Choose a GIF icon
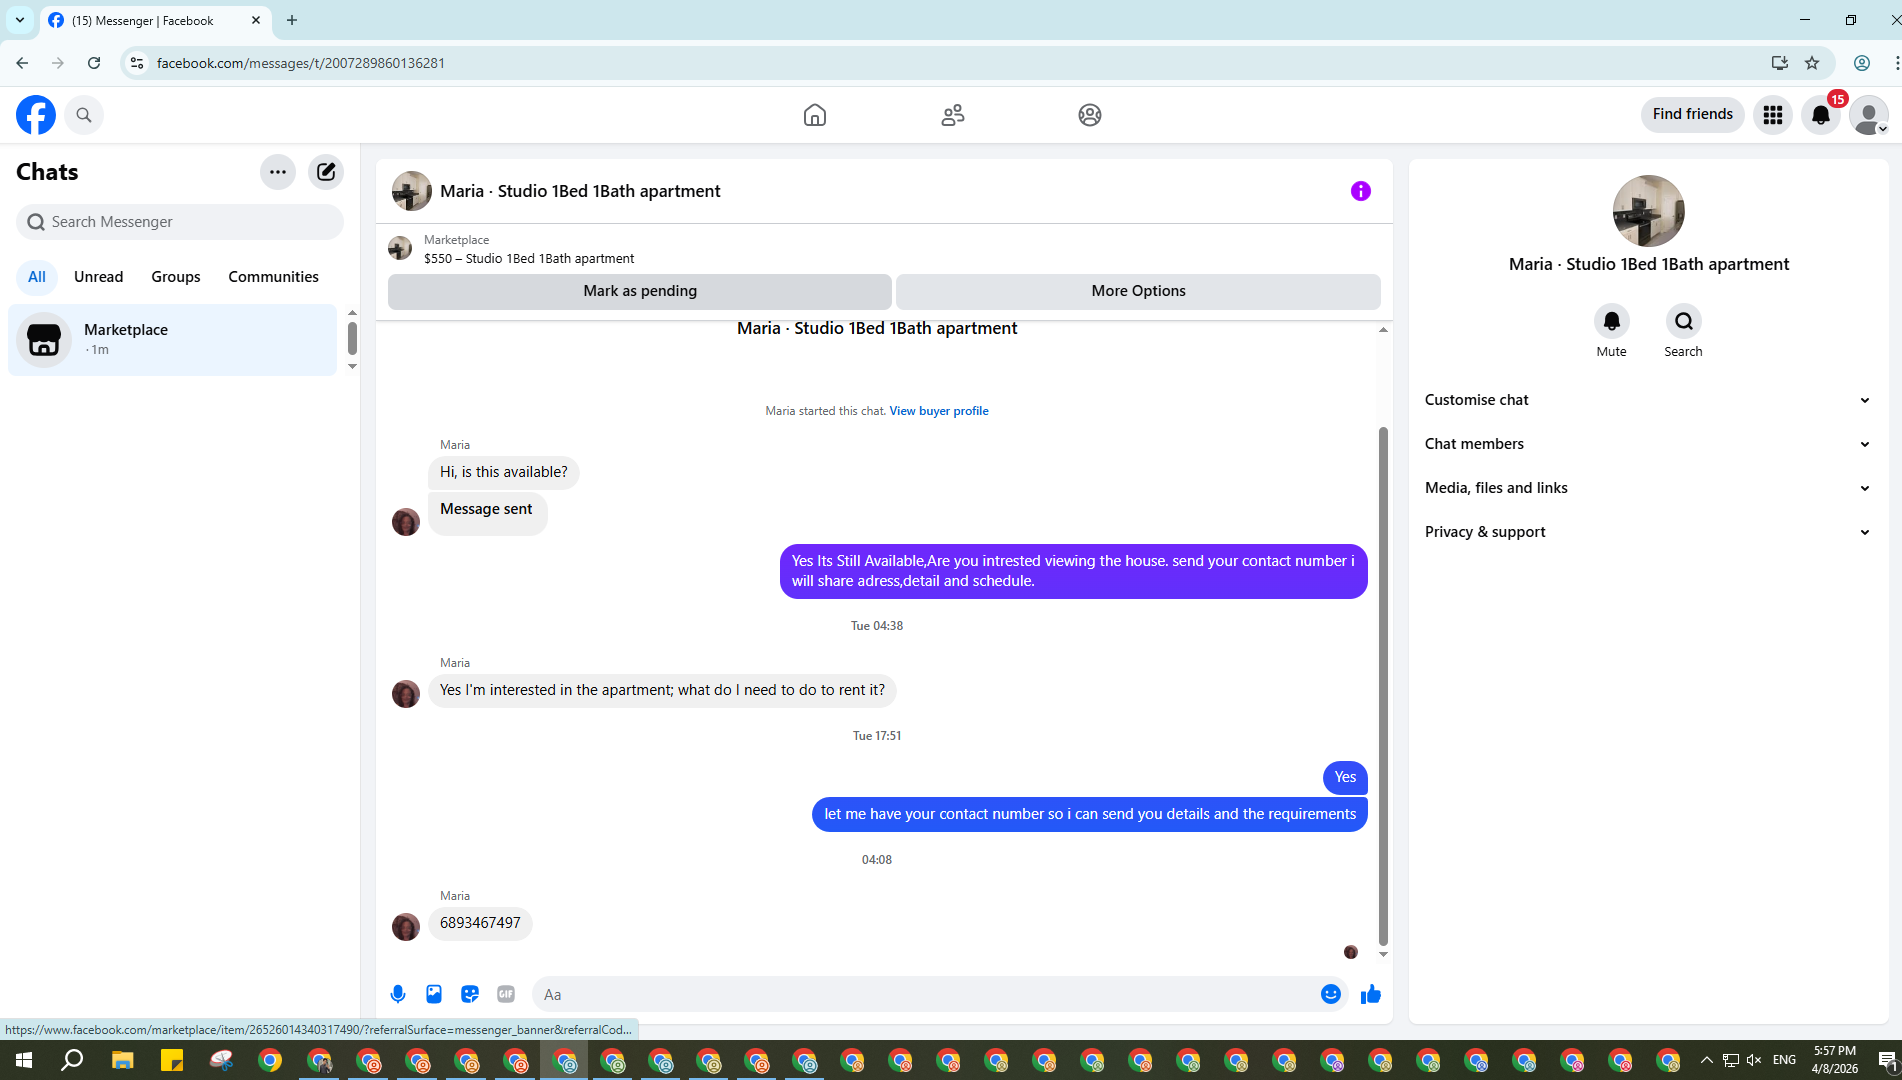 [506, 994]
